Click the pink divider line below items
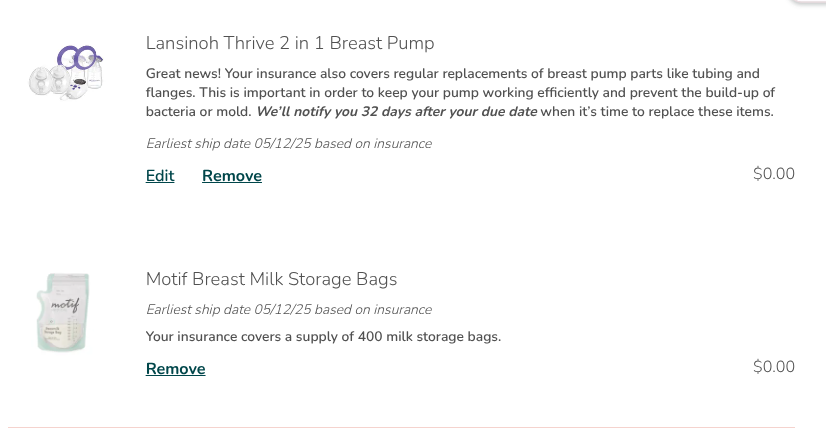The height and width of the screenshot is (430, 826). (x=401, y=427)
